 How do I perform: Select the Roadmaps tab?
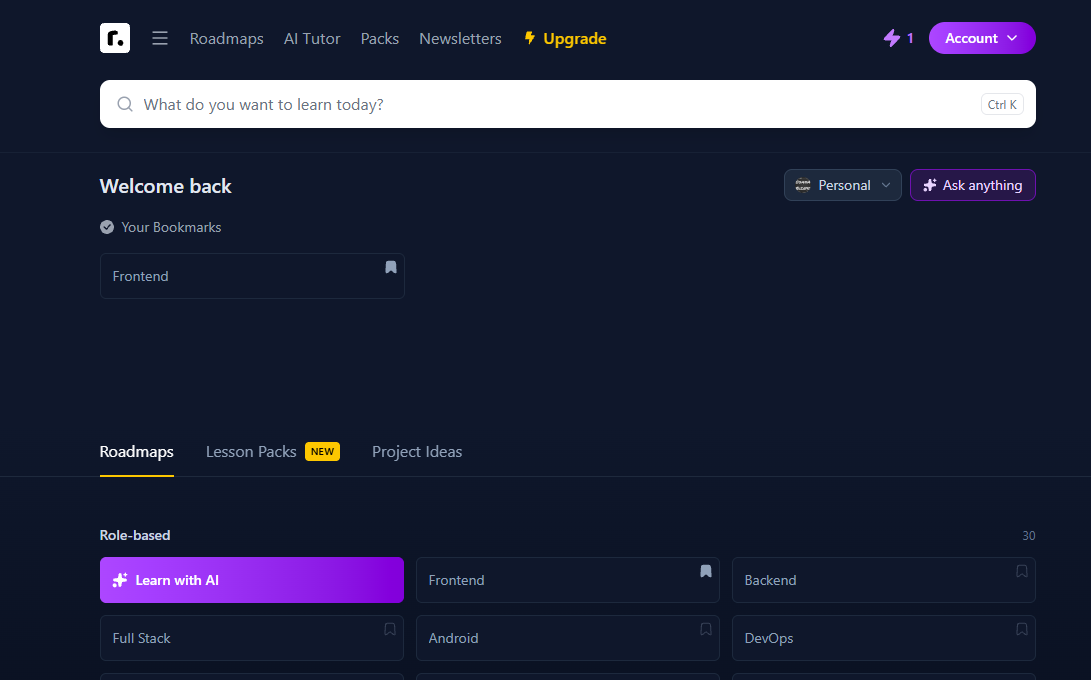(136, 452)
